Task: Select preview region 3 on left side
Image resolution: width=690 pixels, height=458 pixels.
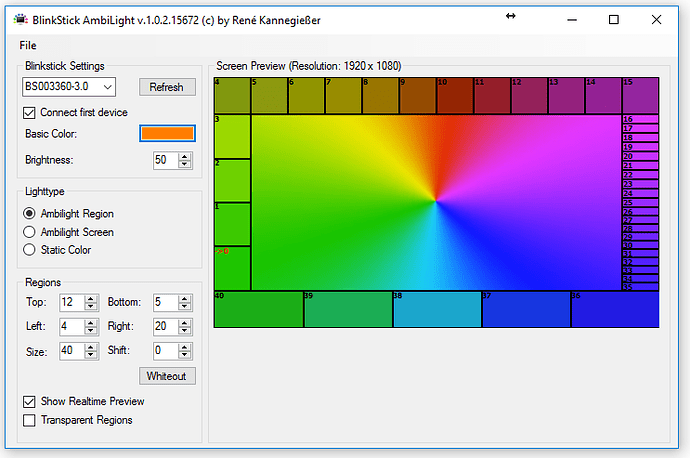Action: 232,136
